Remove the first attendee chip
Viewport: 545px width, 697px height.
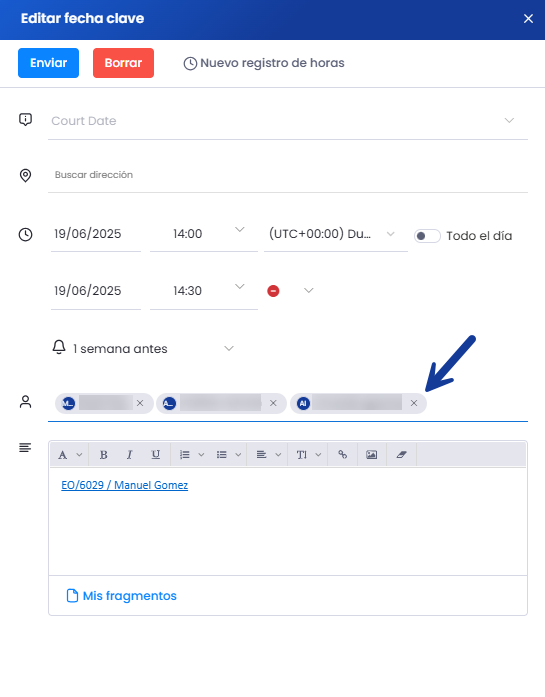tap(140, 403)
